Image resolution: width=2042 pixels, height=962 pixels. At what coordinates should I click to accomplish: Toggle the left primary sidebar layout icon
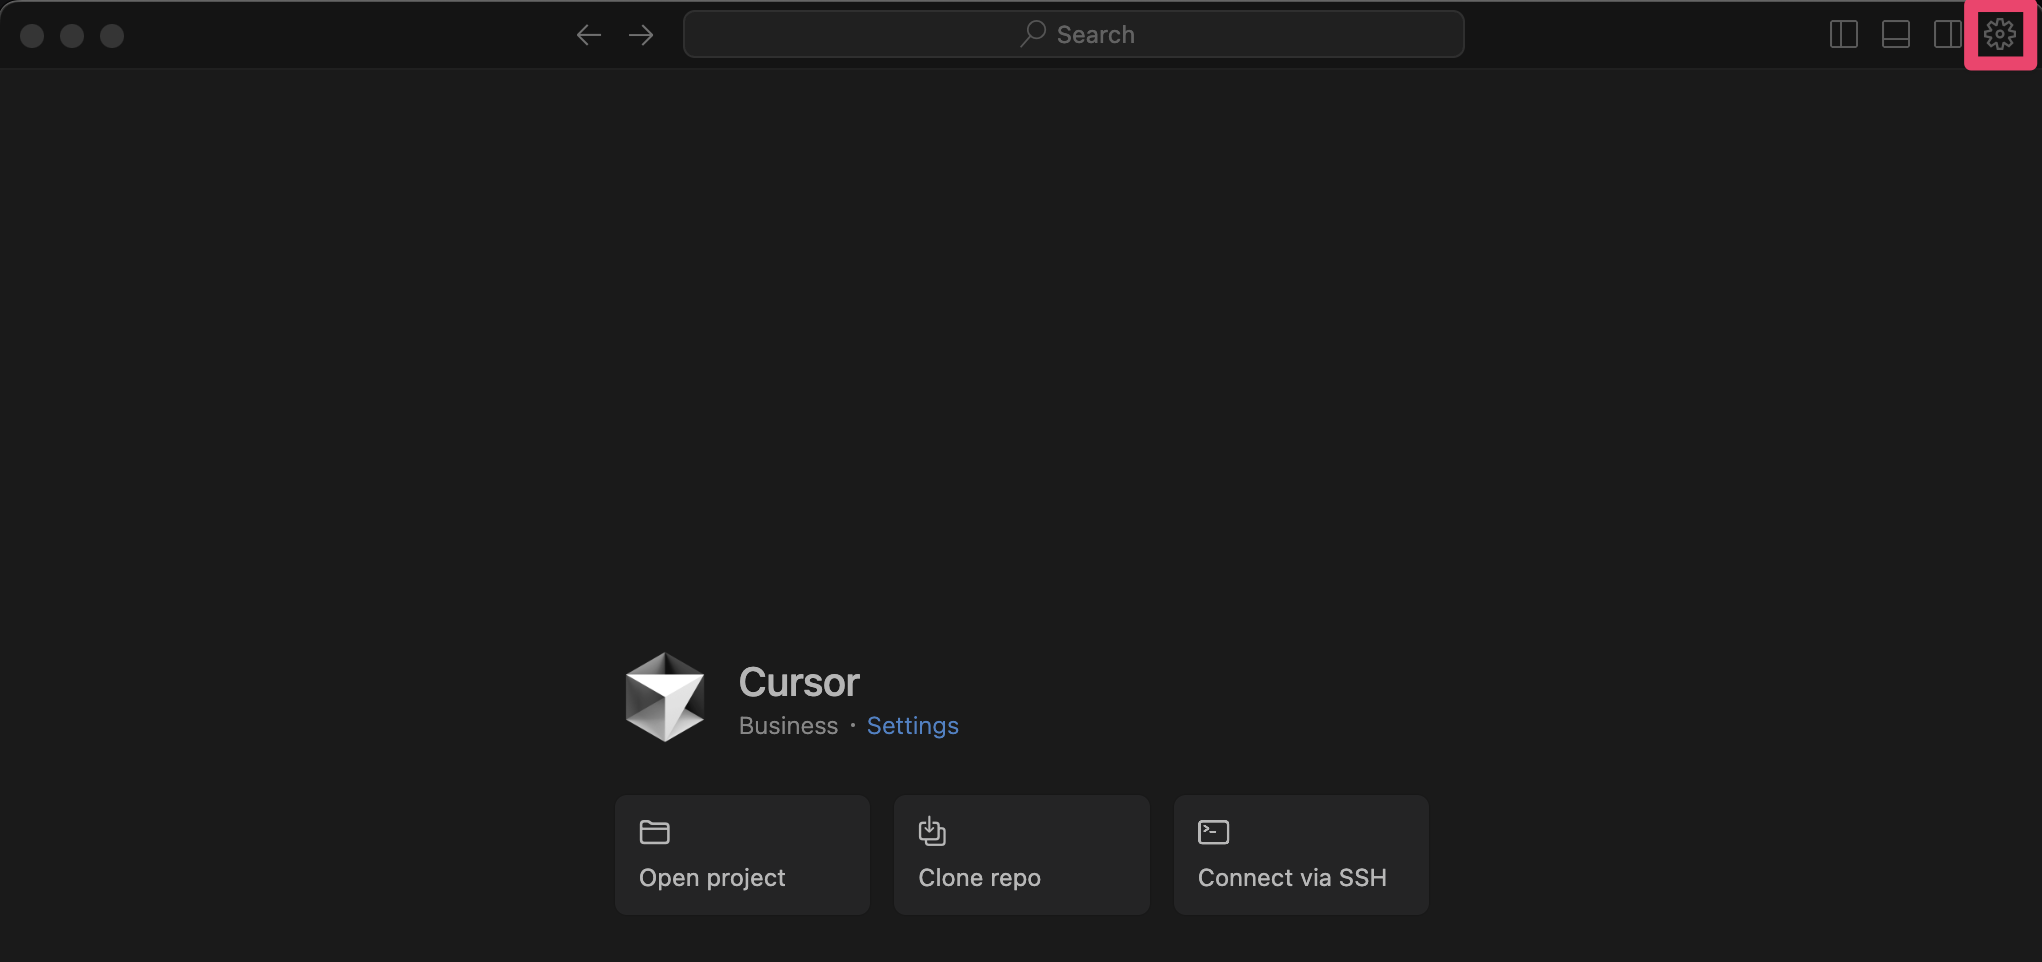1843,35
